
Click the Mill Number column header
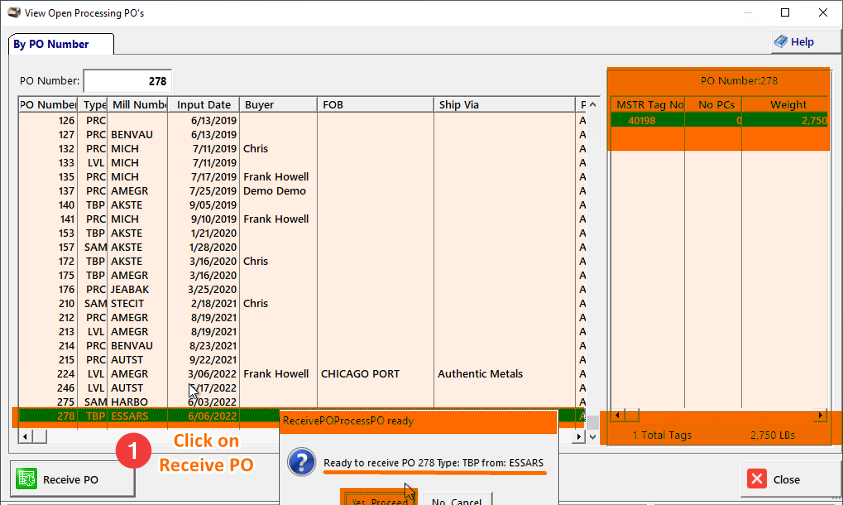(138, 104)
